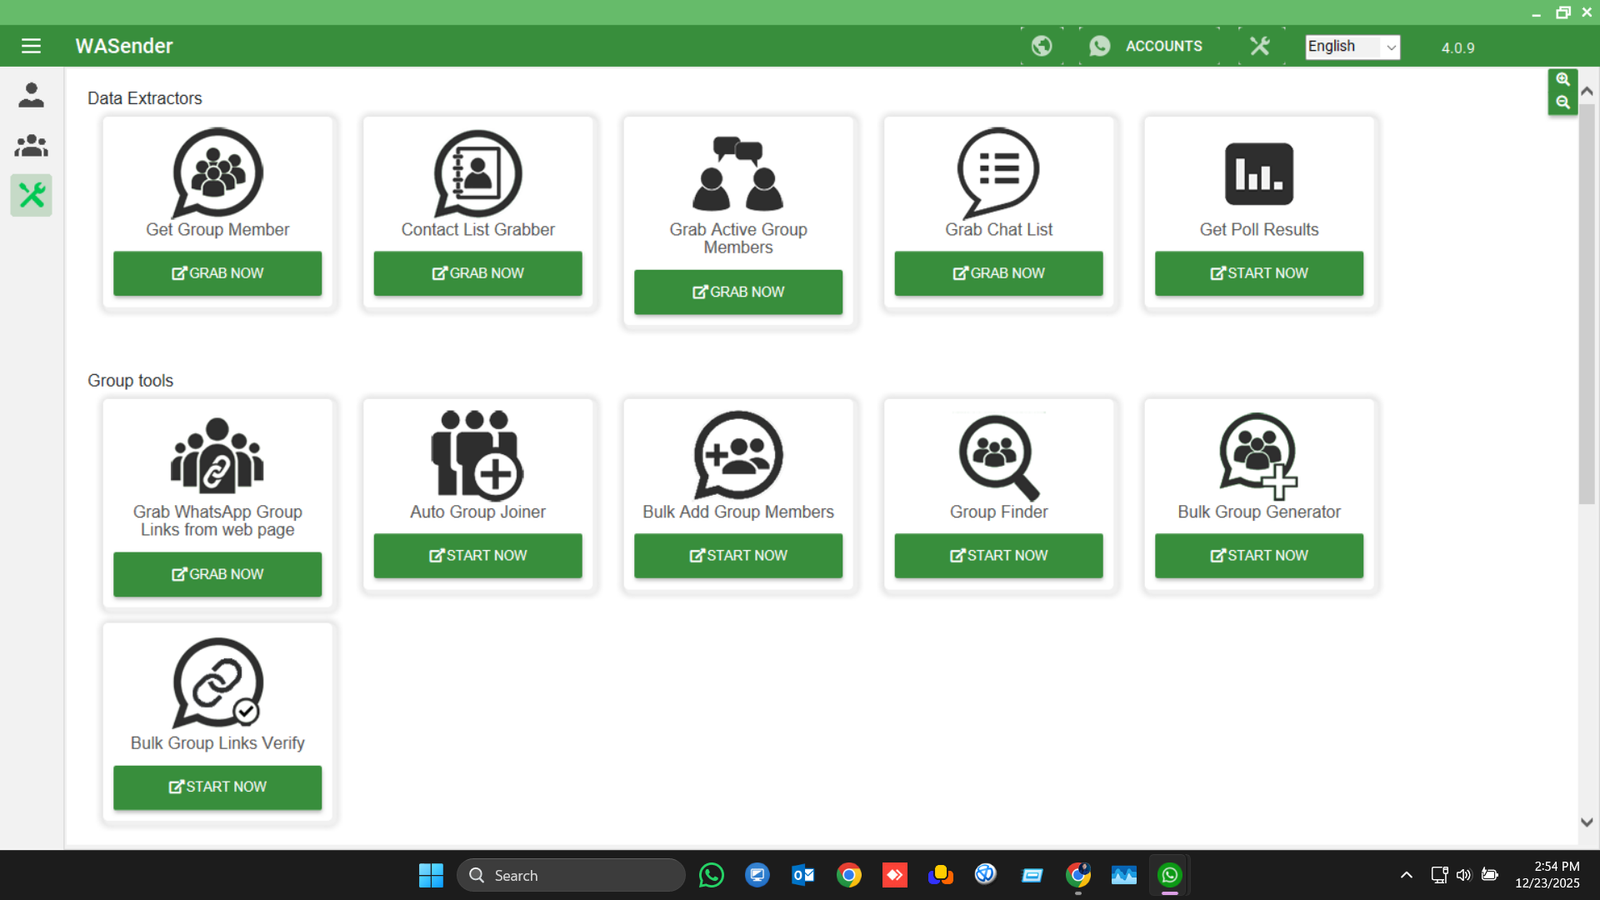This screenshot has height=900, width=1600.
Task: Click ACCOUNTS in the top bar
Action: coord(1163,46)
